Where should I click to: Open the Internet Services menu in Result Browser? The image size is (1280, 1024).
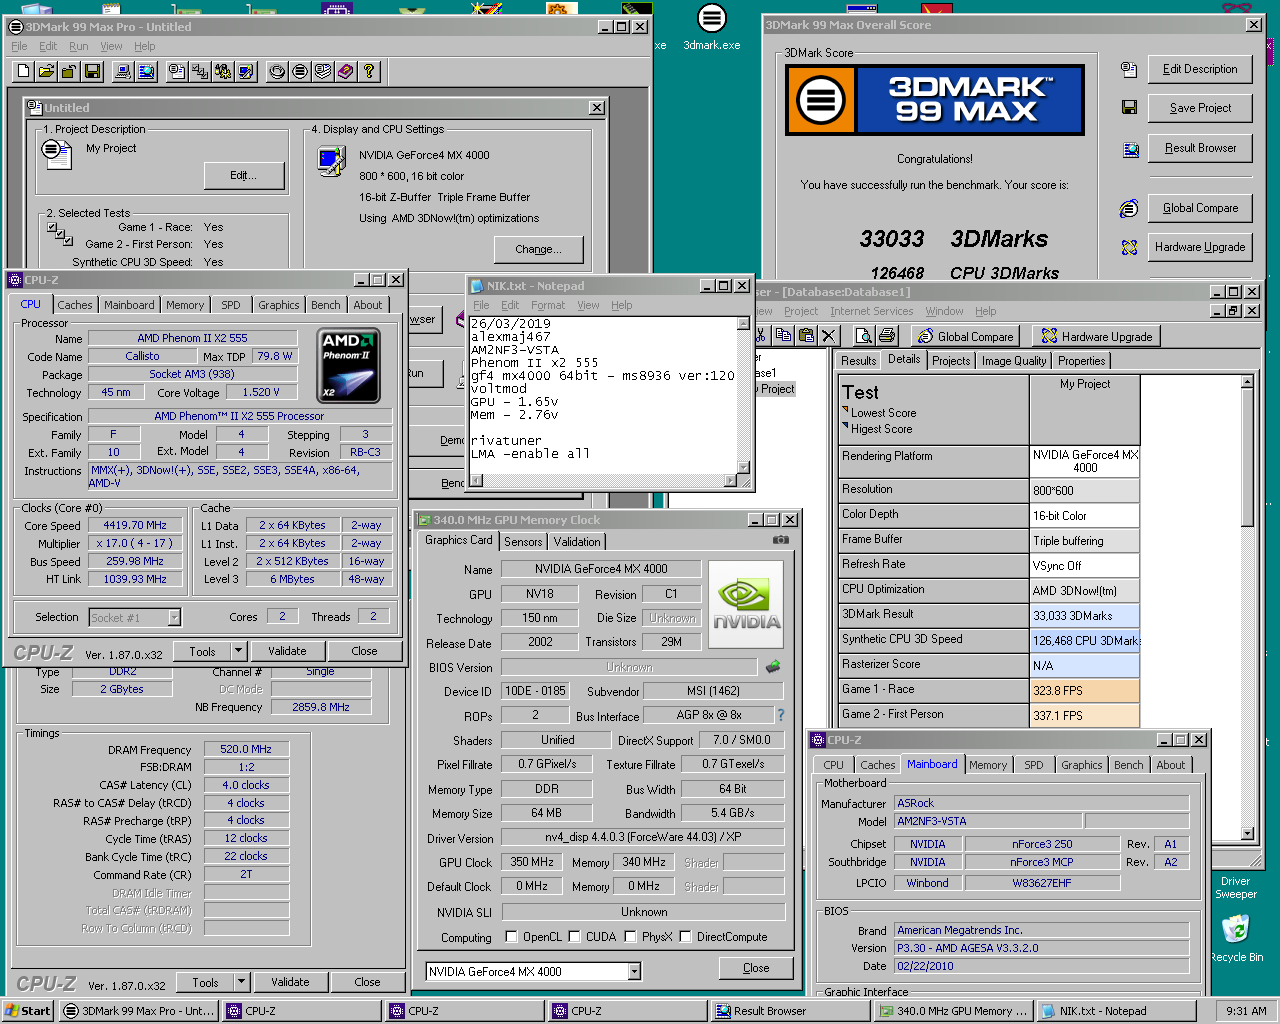click(x=871, y=311)
